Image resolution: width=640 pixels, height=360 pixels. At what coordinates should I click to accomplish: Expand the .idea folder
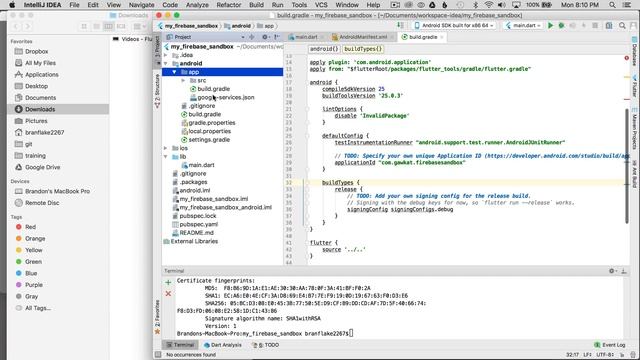tap(166, 55)
